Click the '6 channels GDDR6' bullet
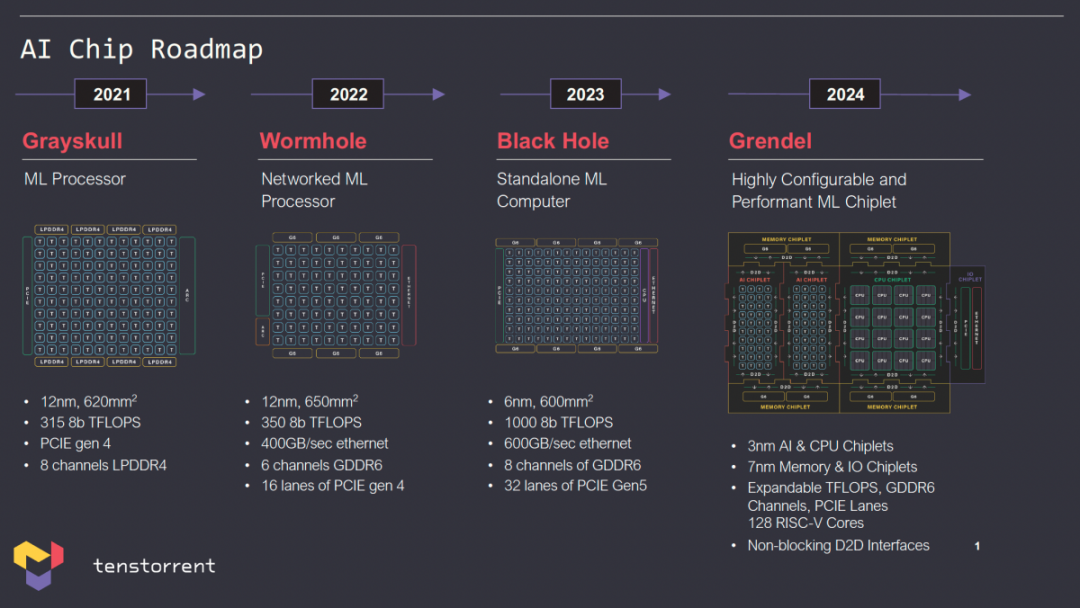The height and width of the screenshot is (608, 1080). (322, 465)
